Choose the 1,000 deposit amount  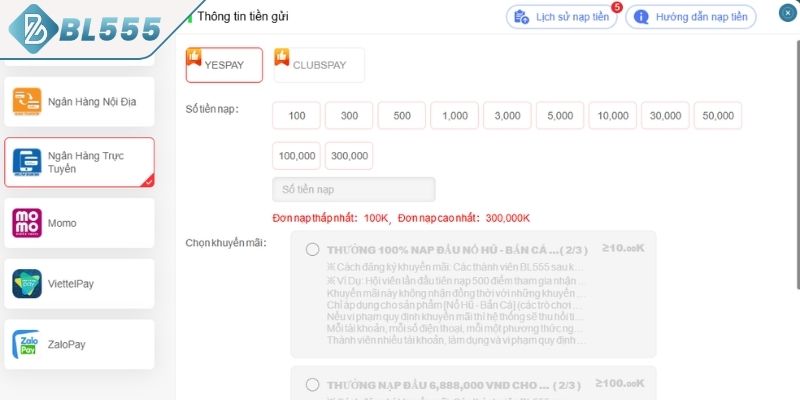[x=455, y=115]
